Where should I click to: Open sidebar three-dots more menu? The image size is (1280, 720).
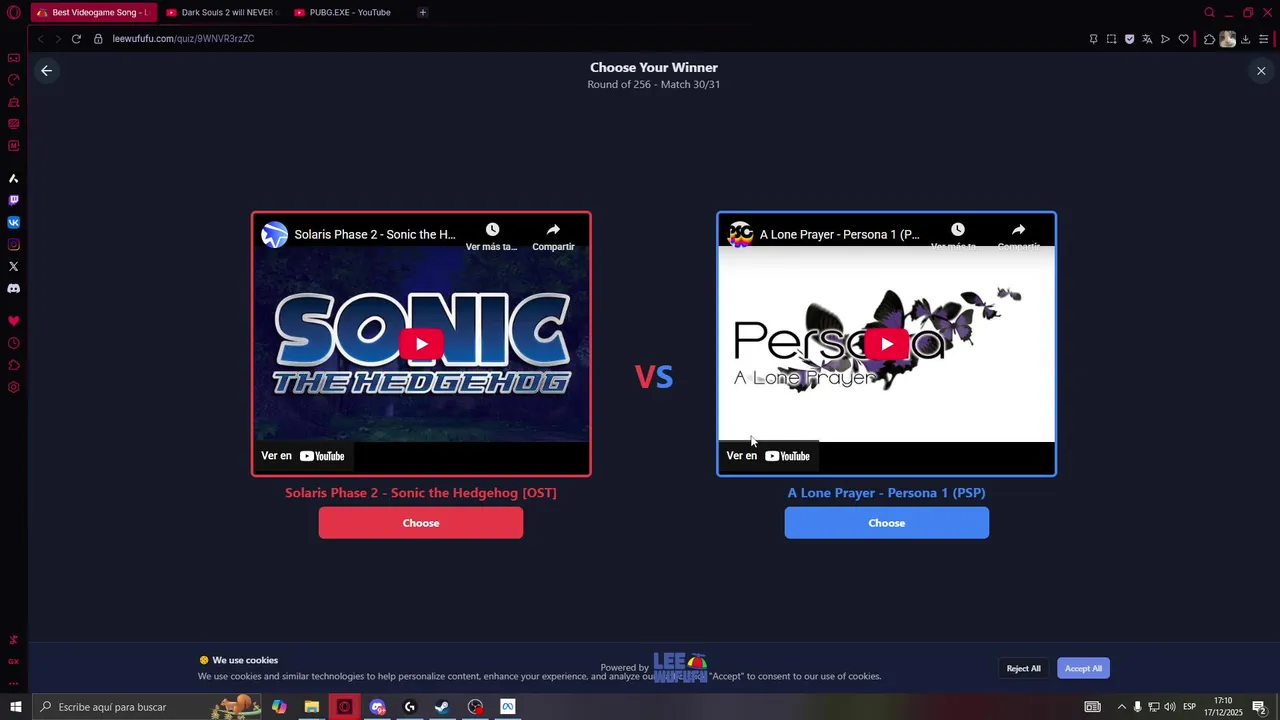point(14,683)
